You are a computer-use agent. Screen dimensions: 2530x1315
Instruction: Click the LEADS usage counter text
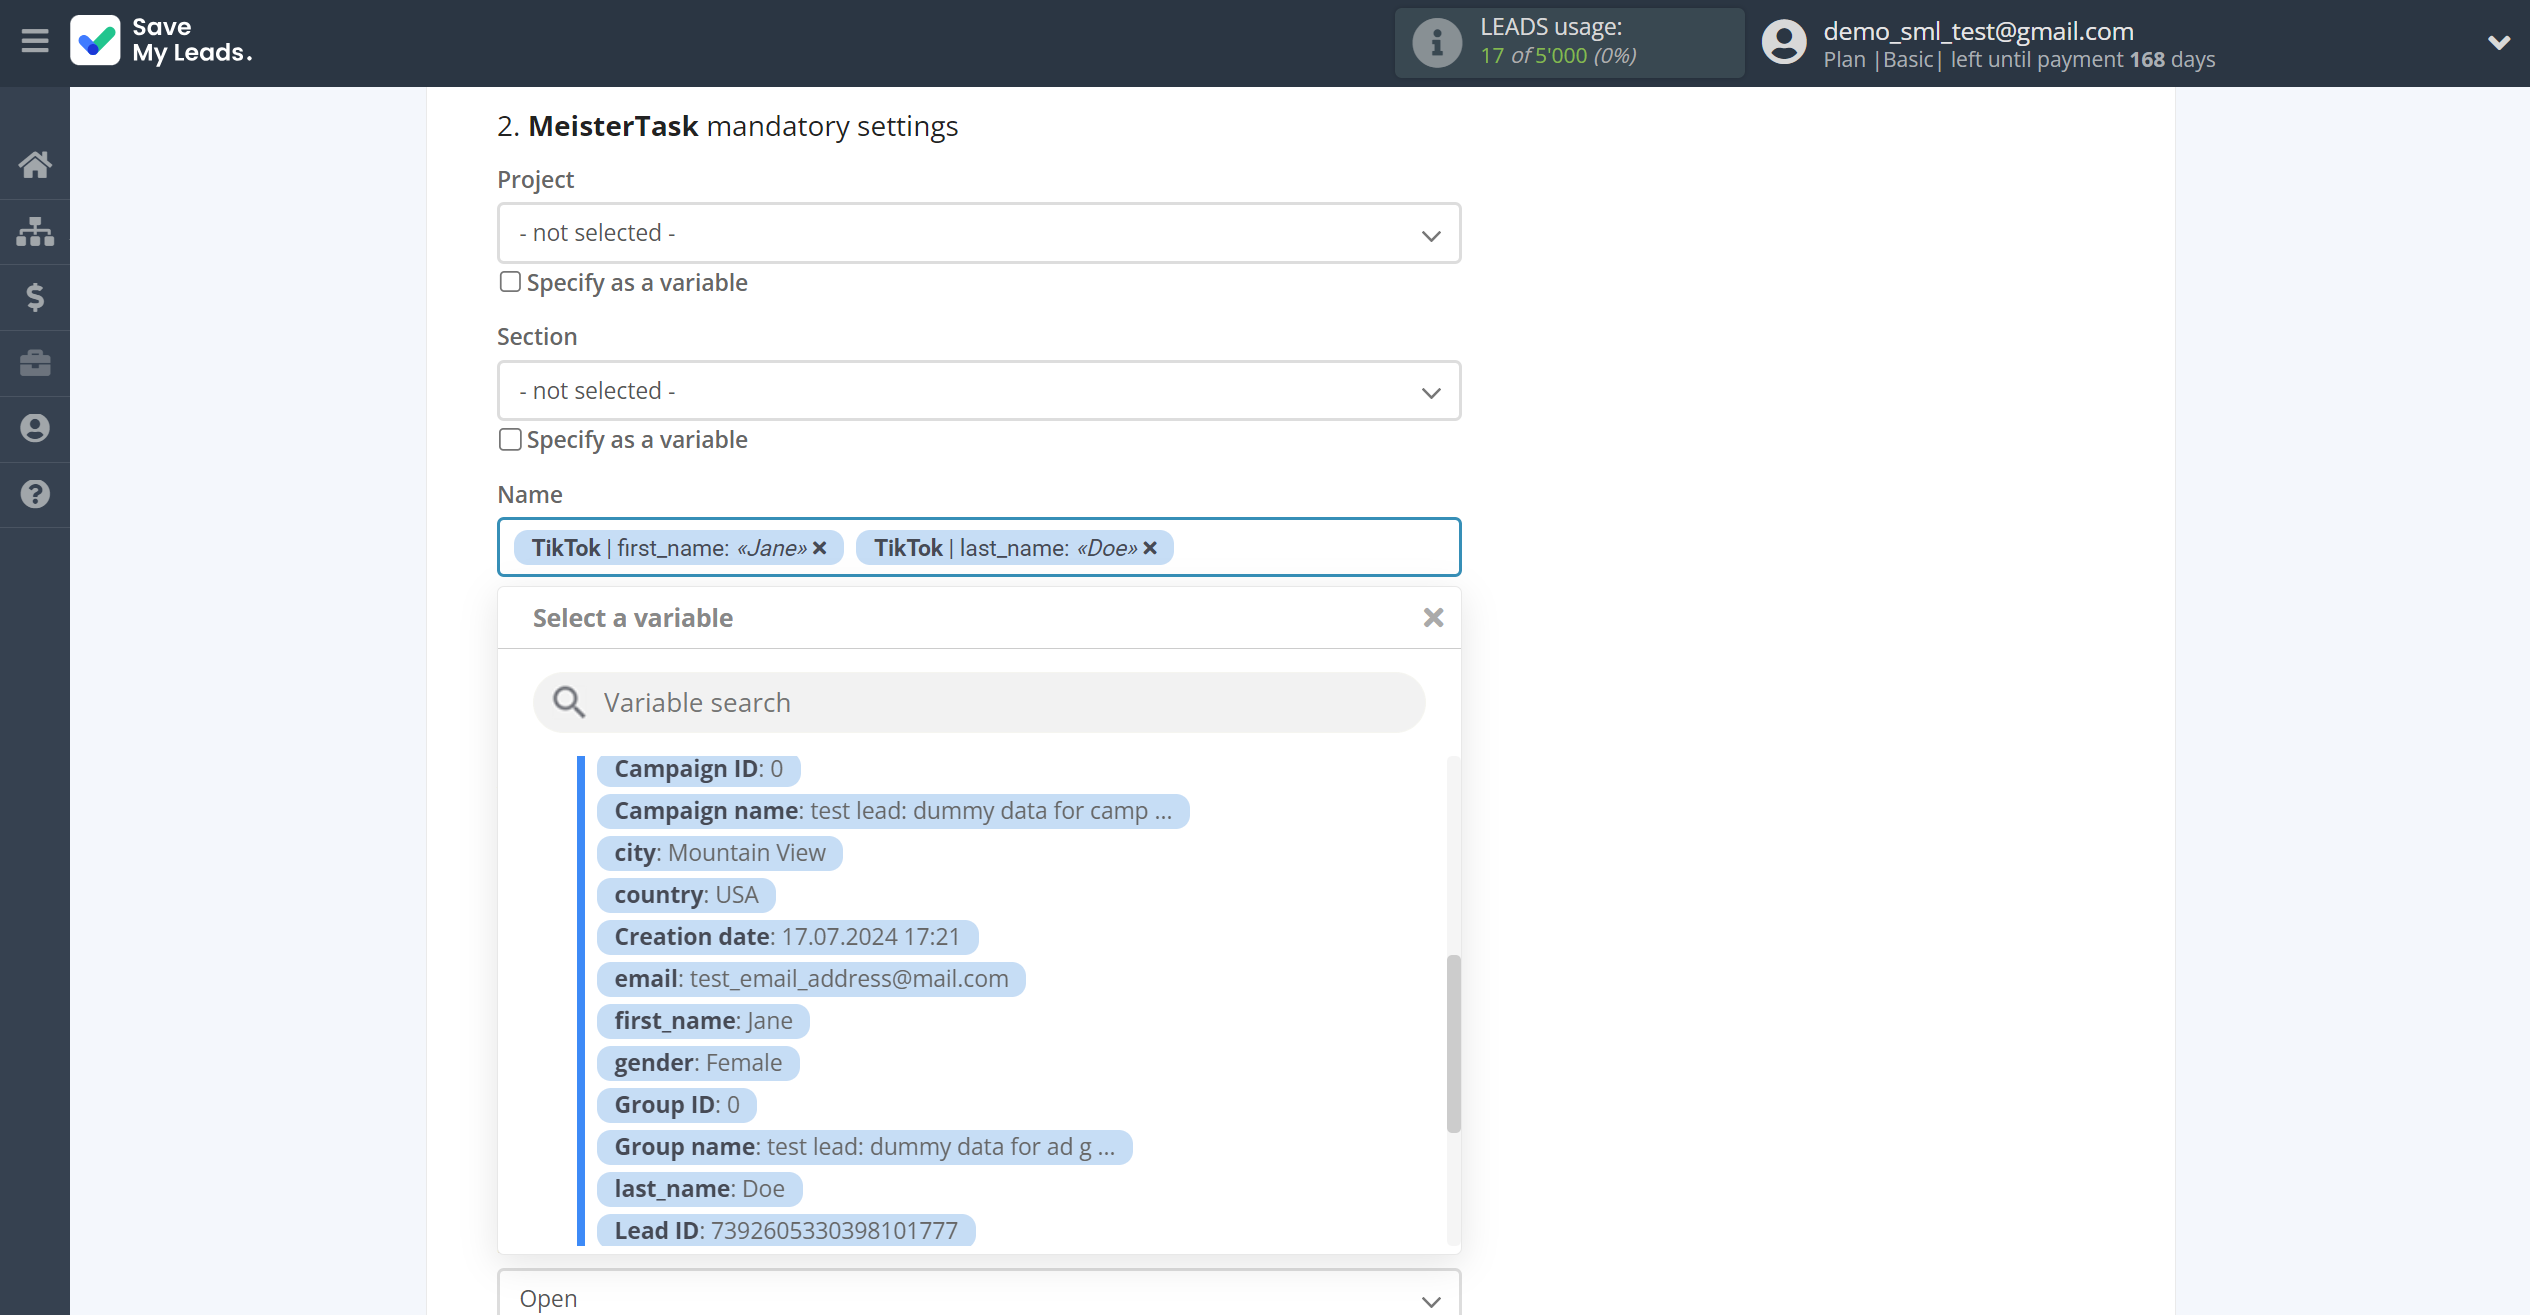point(1558,56)
